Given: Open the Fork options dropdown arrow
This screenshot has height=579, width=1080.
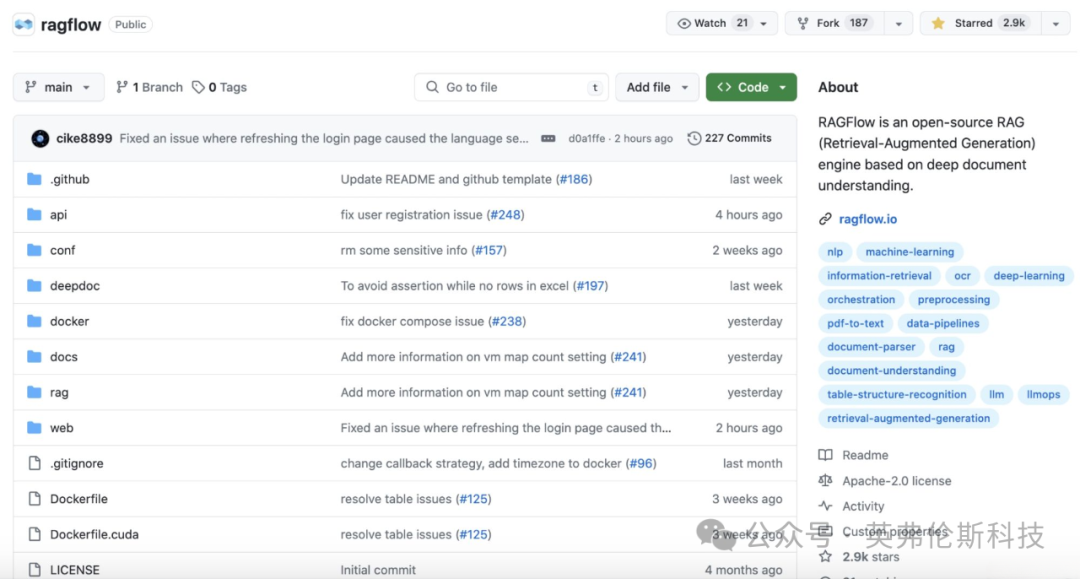Looking at the screenshot, I should [899, 23].
